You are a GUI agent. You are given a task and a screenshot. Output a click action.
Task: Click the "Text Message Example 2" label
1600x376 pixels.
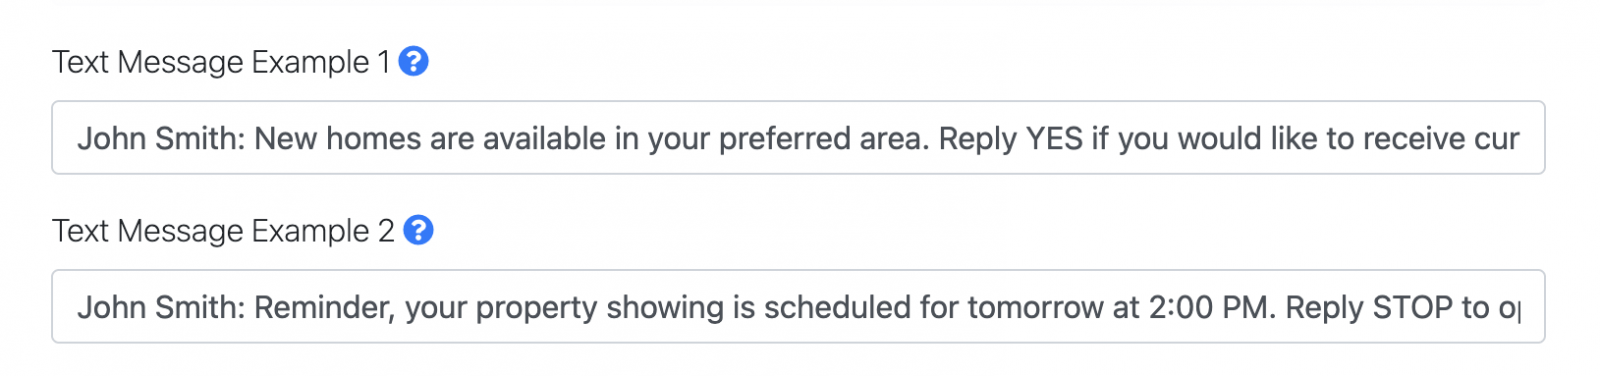tap(223, 231)
